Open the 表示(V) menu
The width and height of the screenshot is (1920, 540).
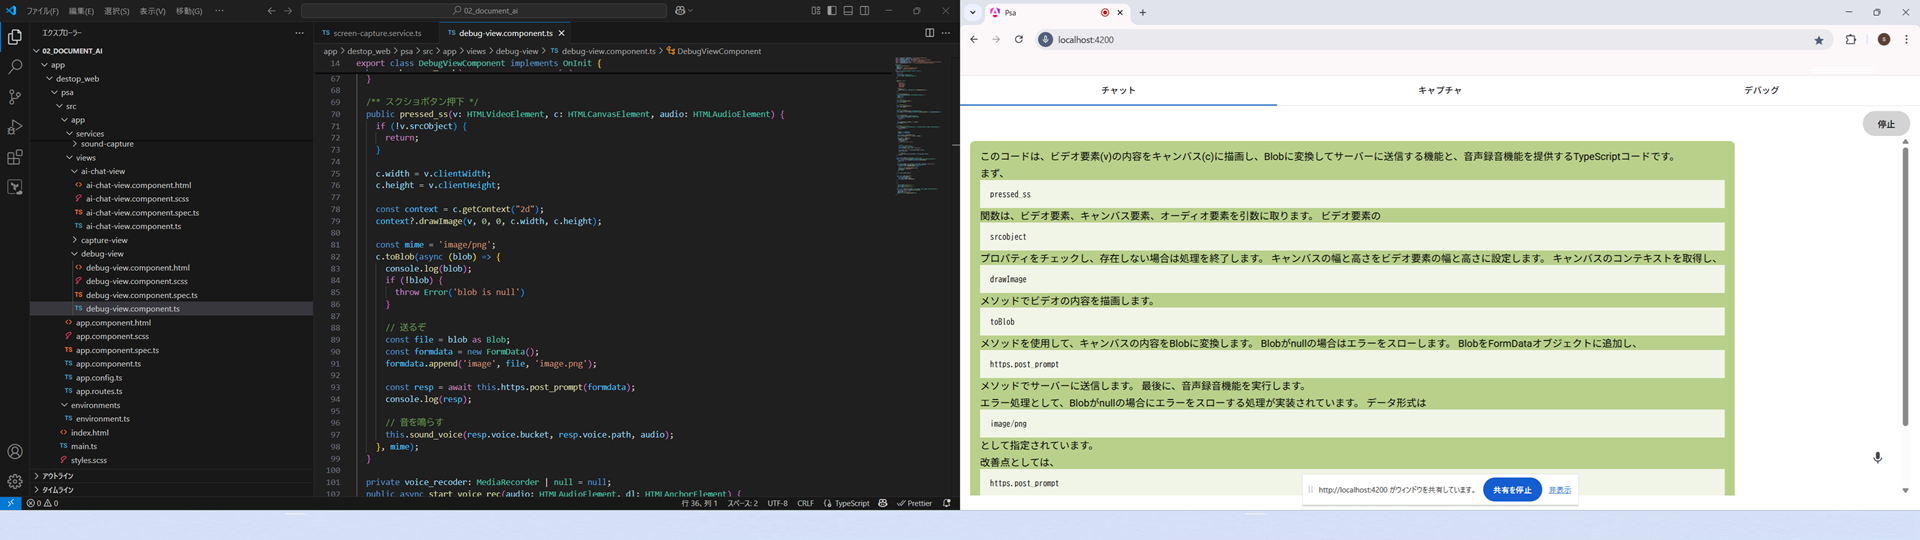point(152,11)
